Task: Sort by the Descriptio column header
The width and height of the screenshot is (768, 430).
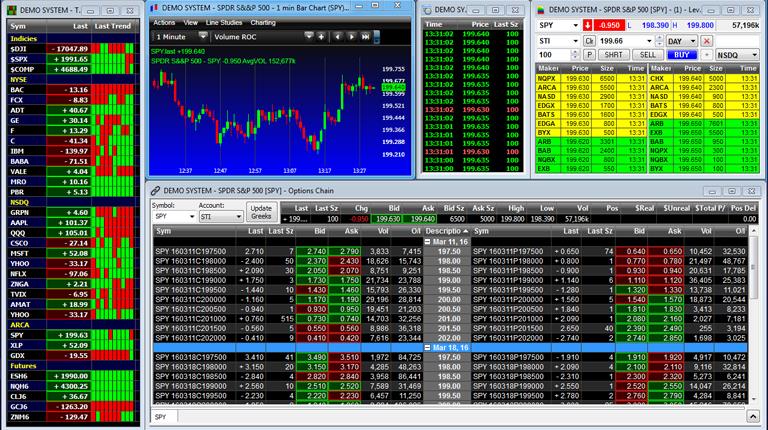Action: [x=447, y=231]
